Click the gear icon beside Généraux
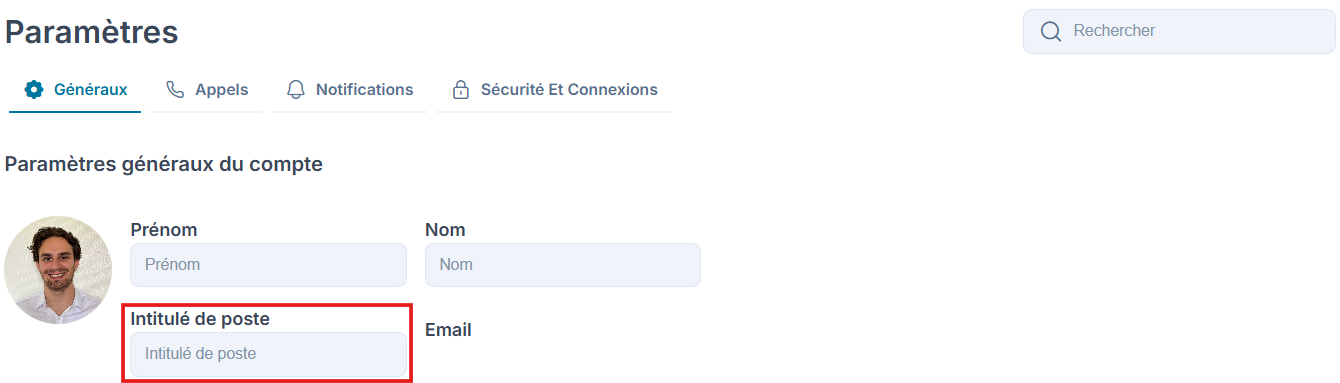Screen dimensions: 1340x383 [34, 90]
